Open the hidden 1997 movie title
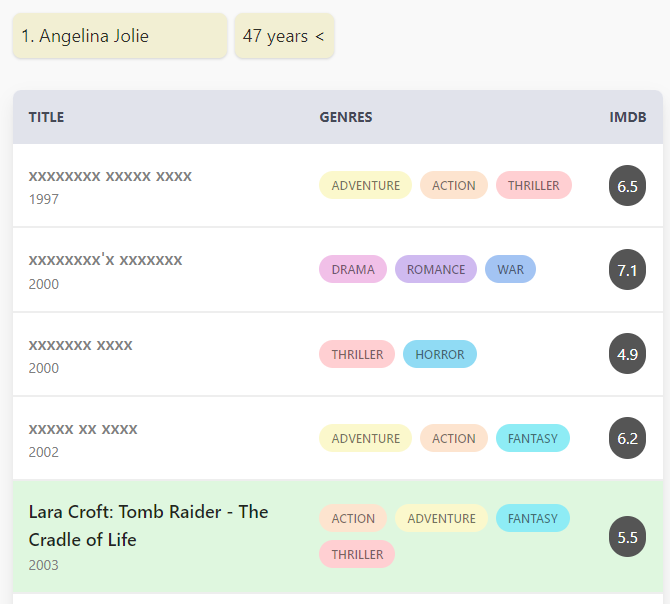The width and height of the screenshot is (670, 604). pos(110,176)
